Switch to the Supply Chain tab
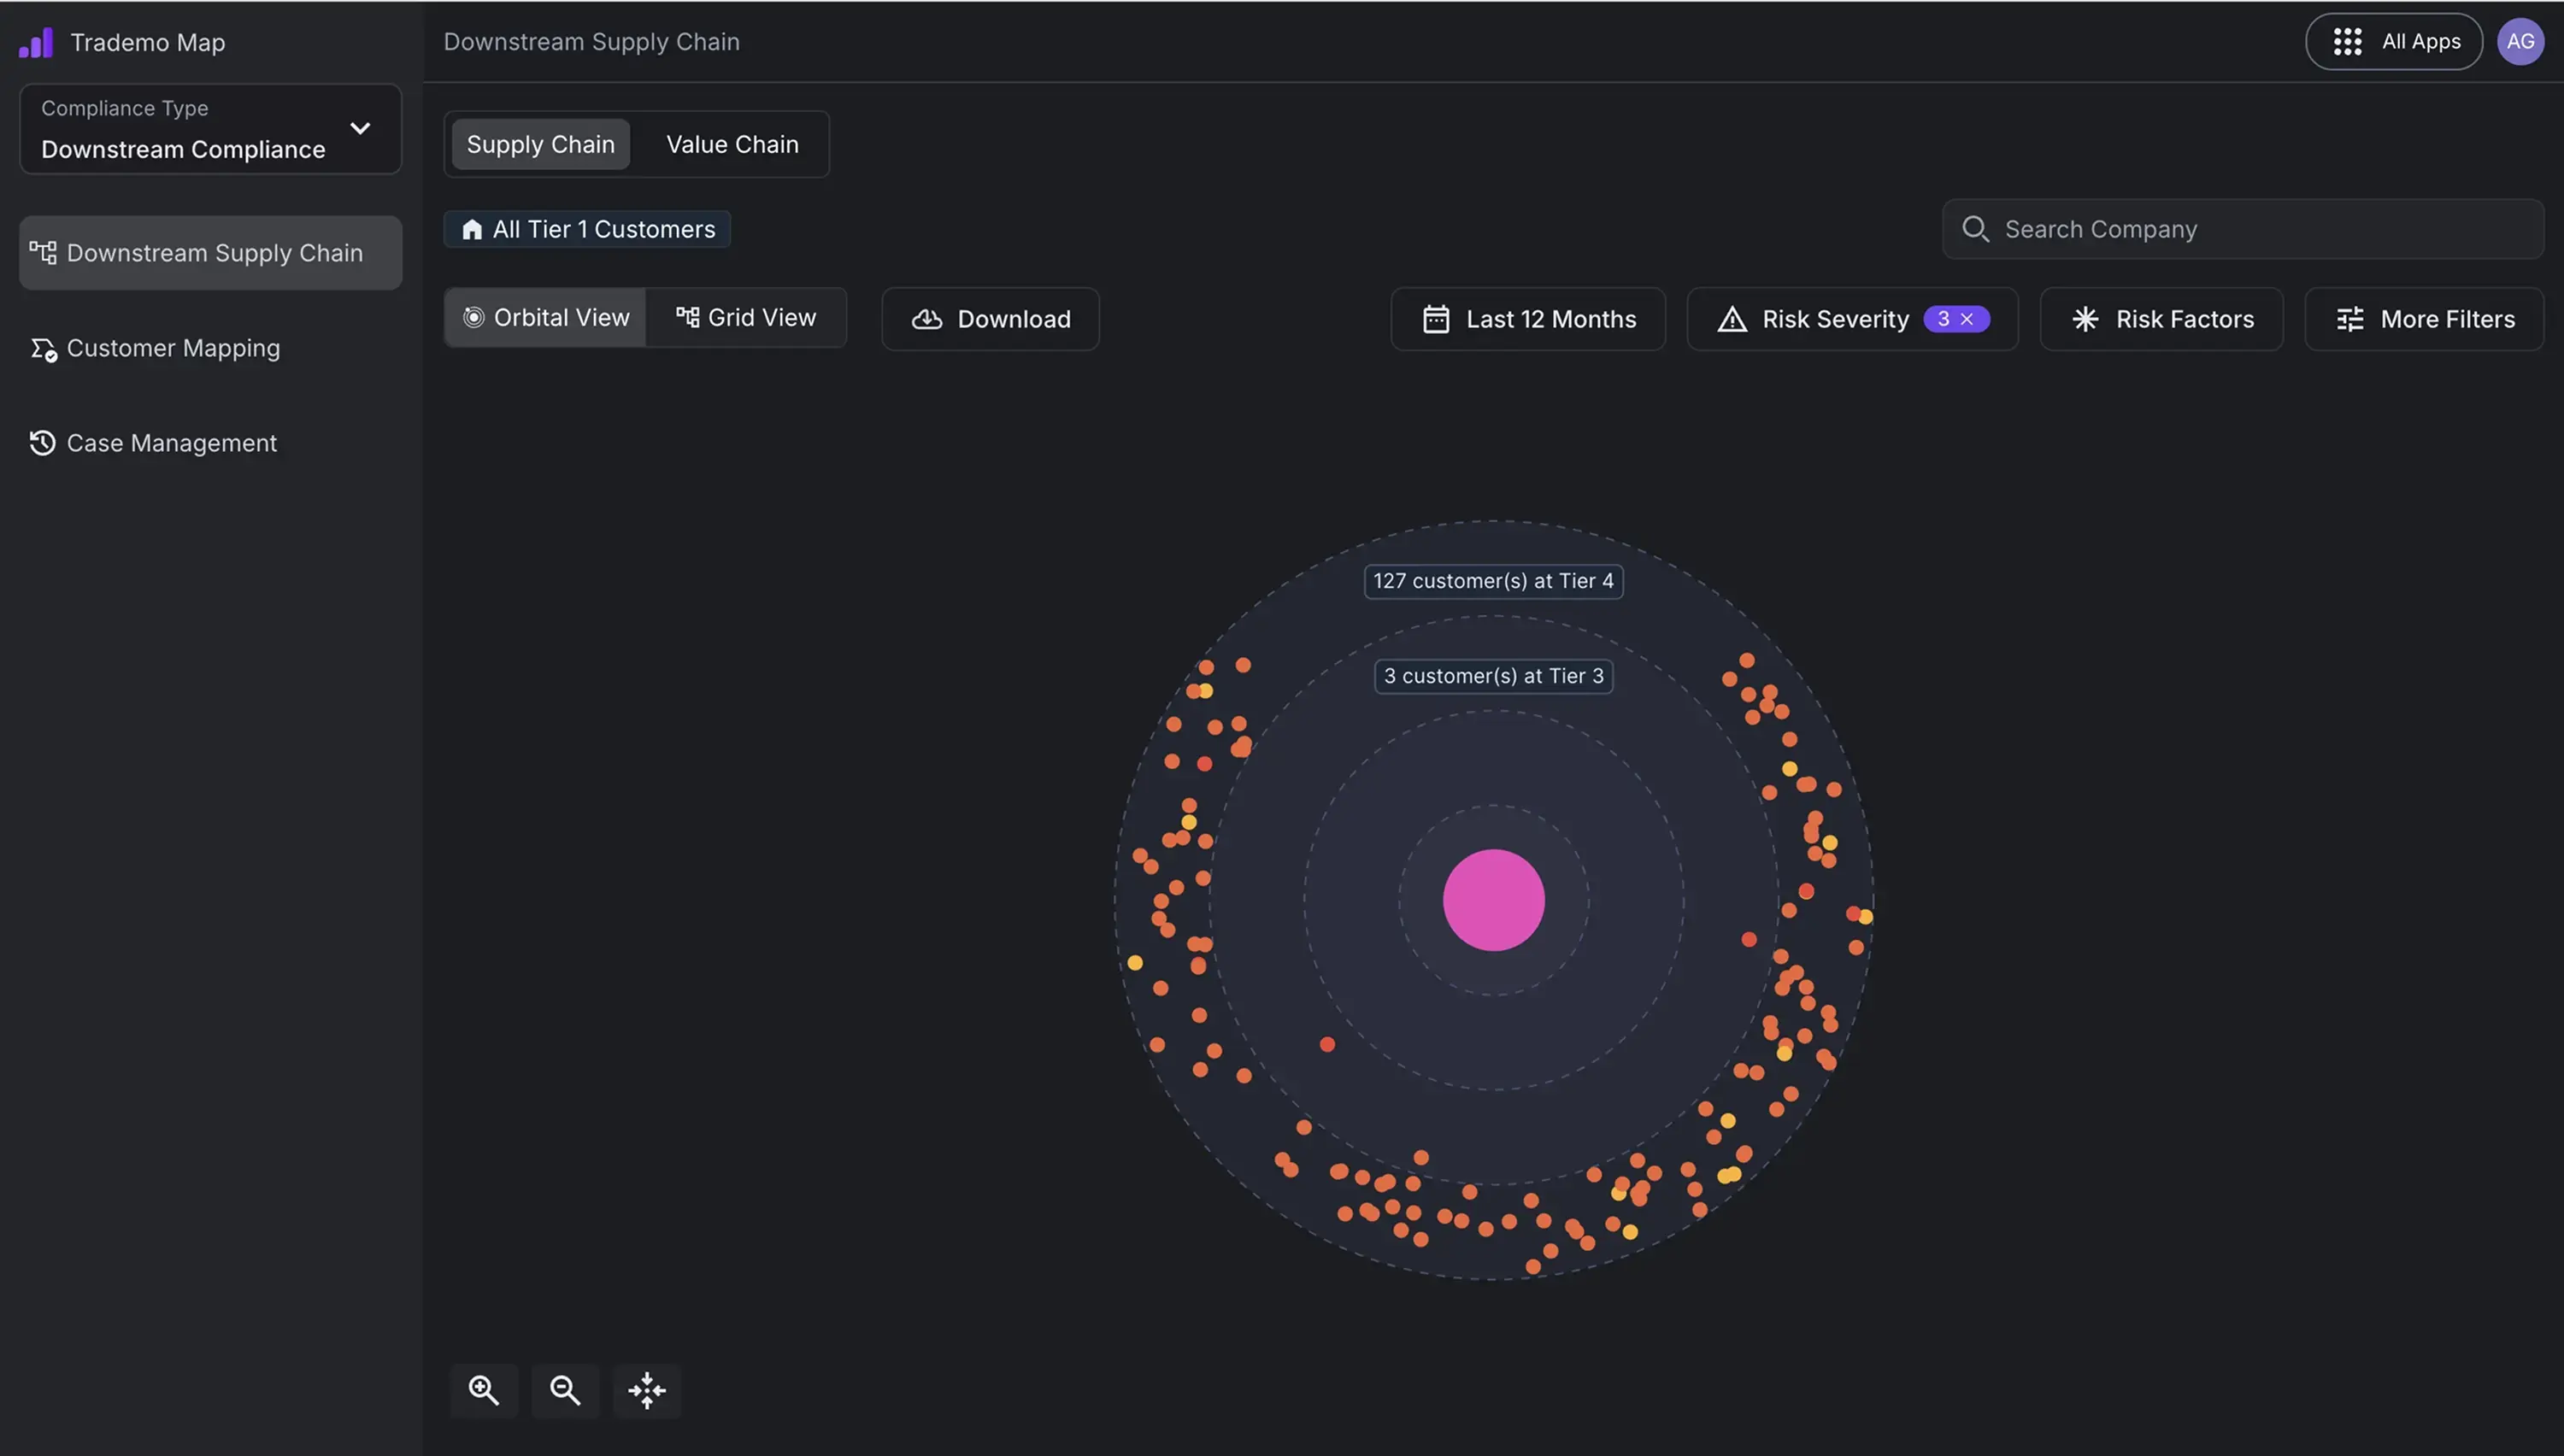The height and width of the screenshot is (1456, 2564). click(540, 144)
